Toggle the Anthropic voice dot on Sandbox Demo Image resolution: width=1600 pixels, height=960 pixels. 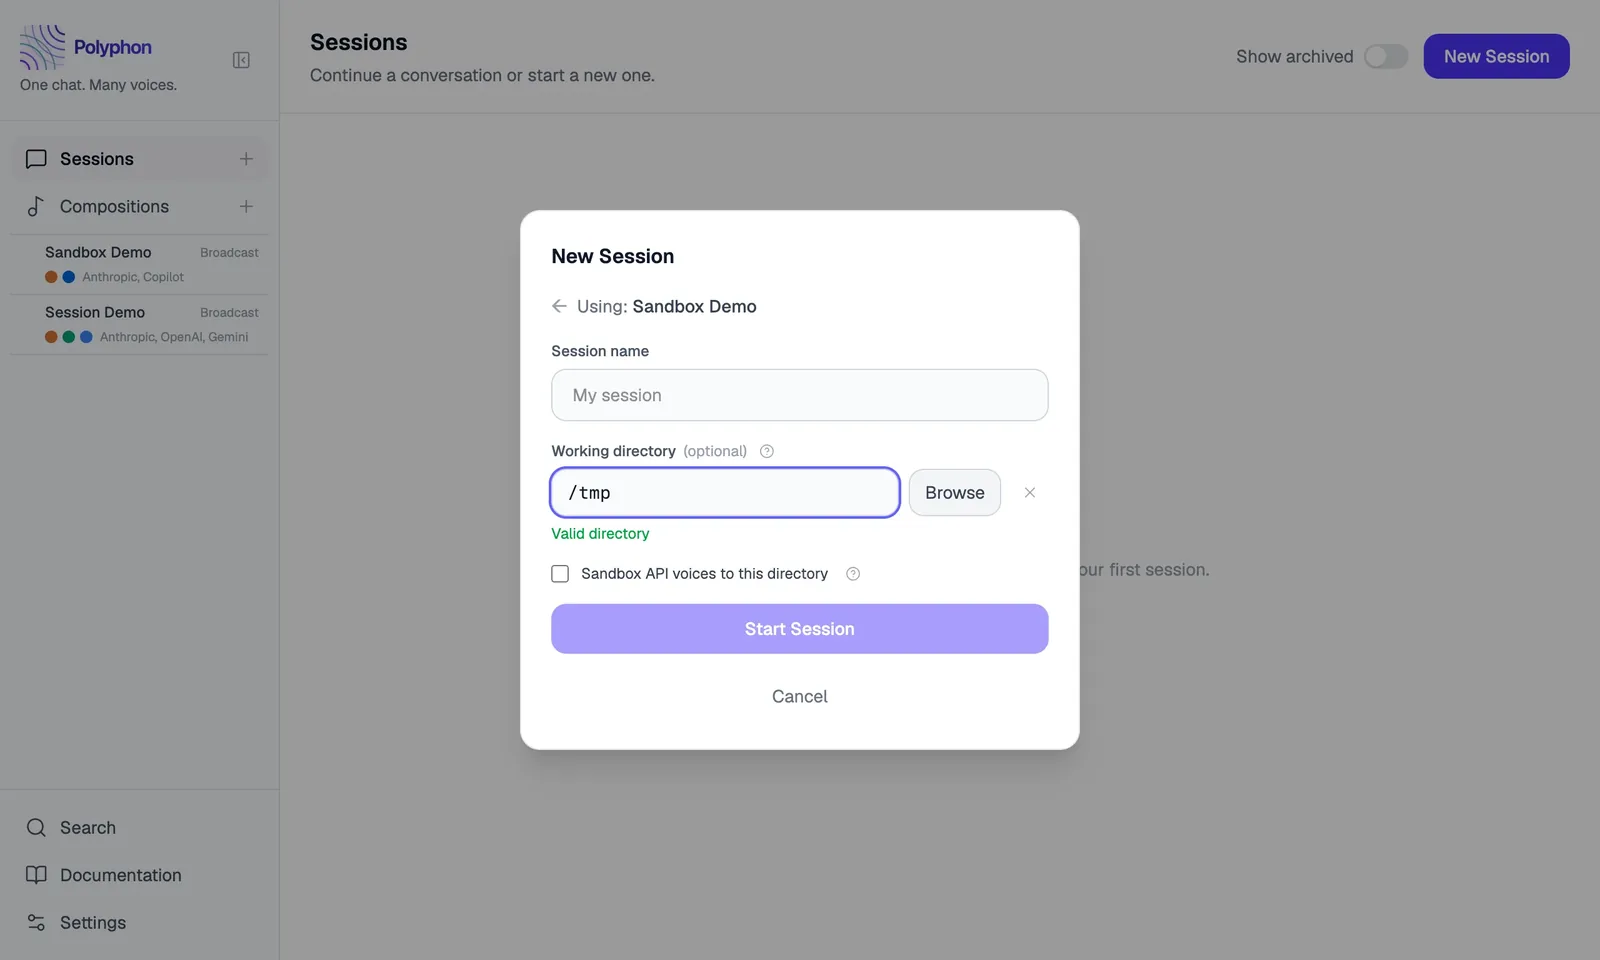(49, 276)
